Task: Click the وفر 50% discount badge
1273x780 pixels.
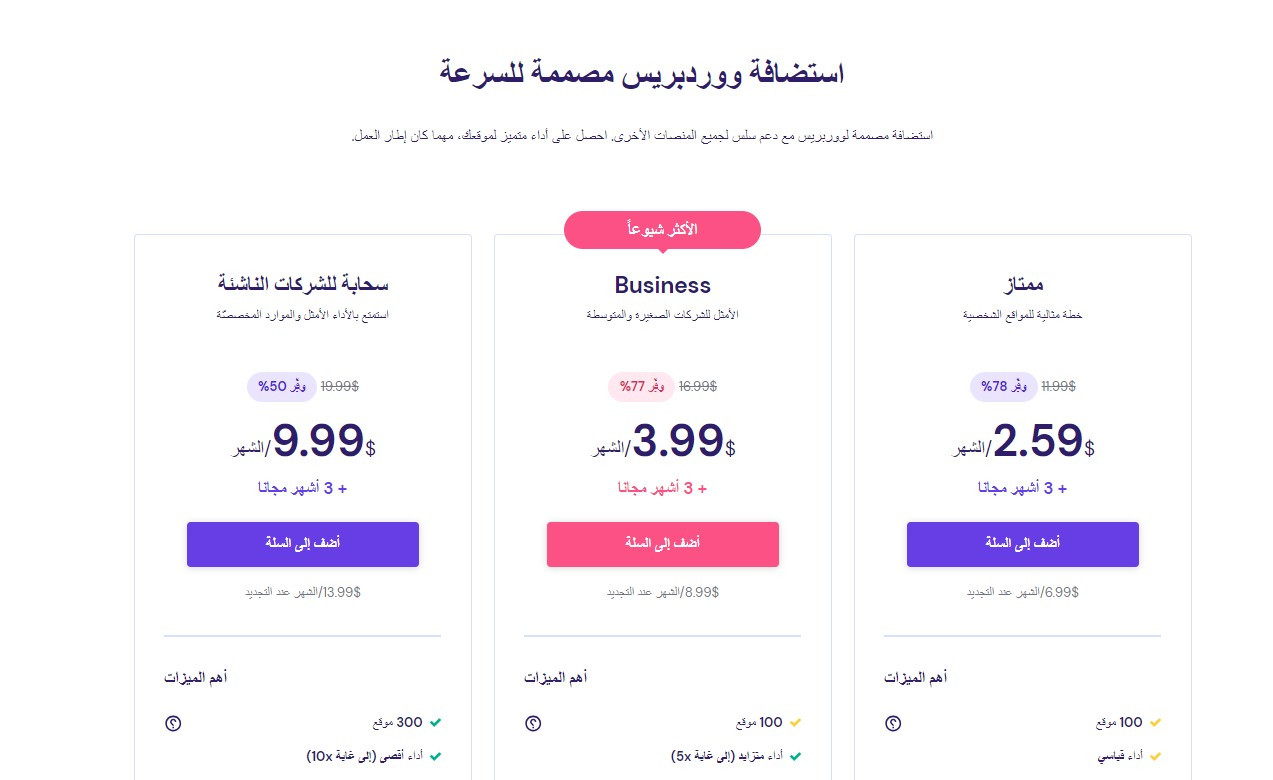Action: tap(282, 386)
